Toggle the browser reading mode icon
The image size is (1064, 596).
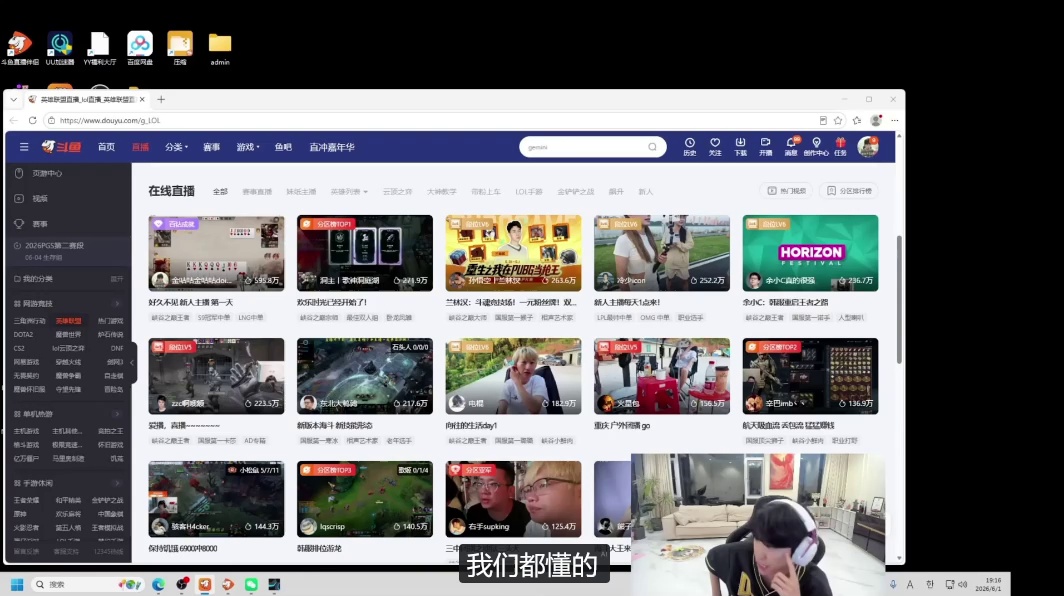tap(823, 120)
